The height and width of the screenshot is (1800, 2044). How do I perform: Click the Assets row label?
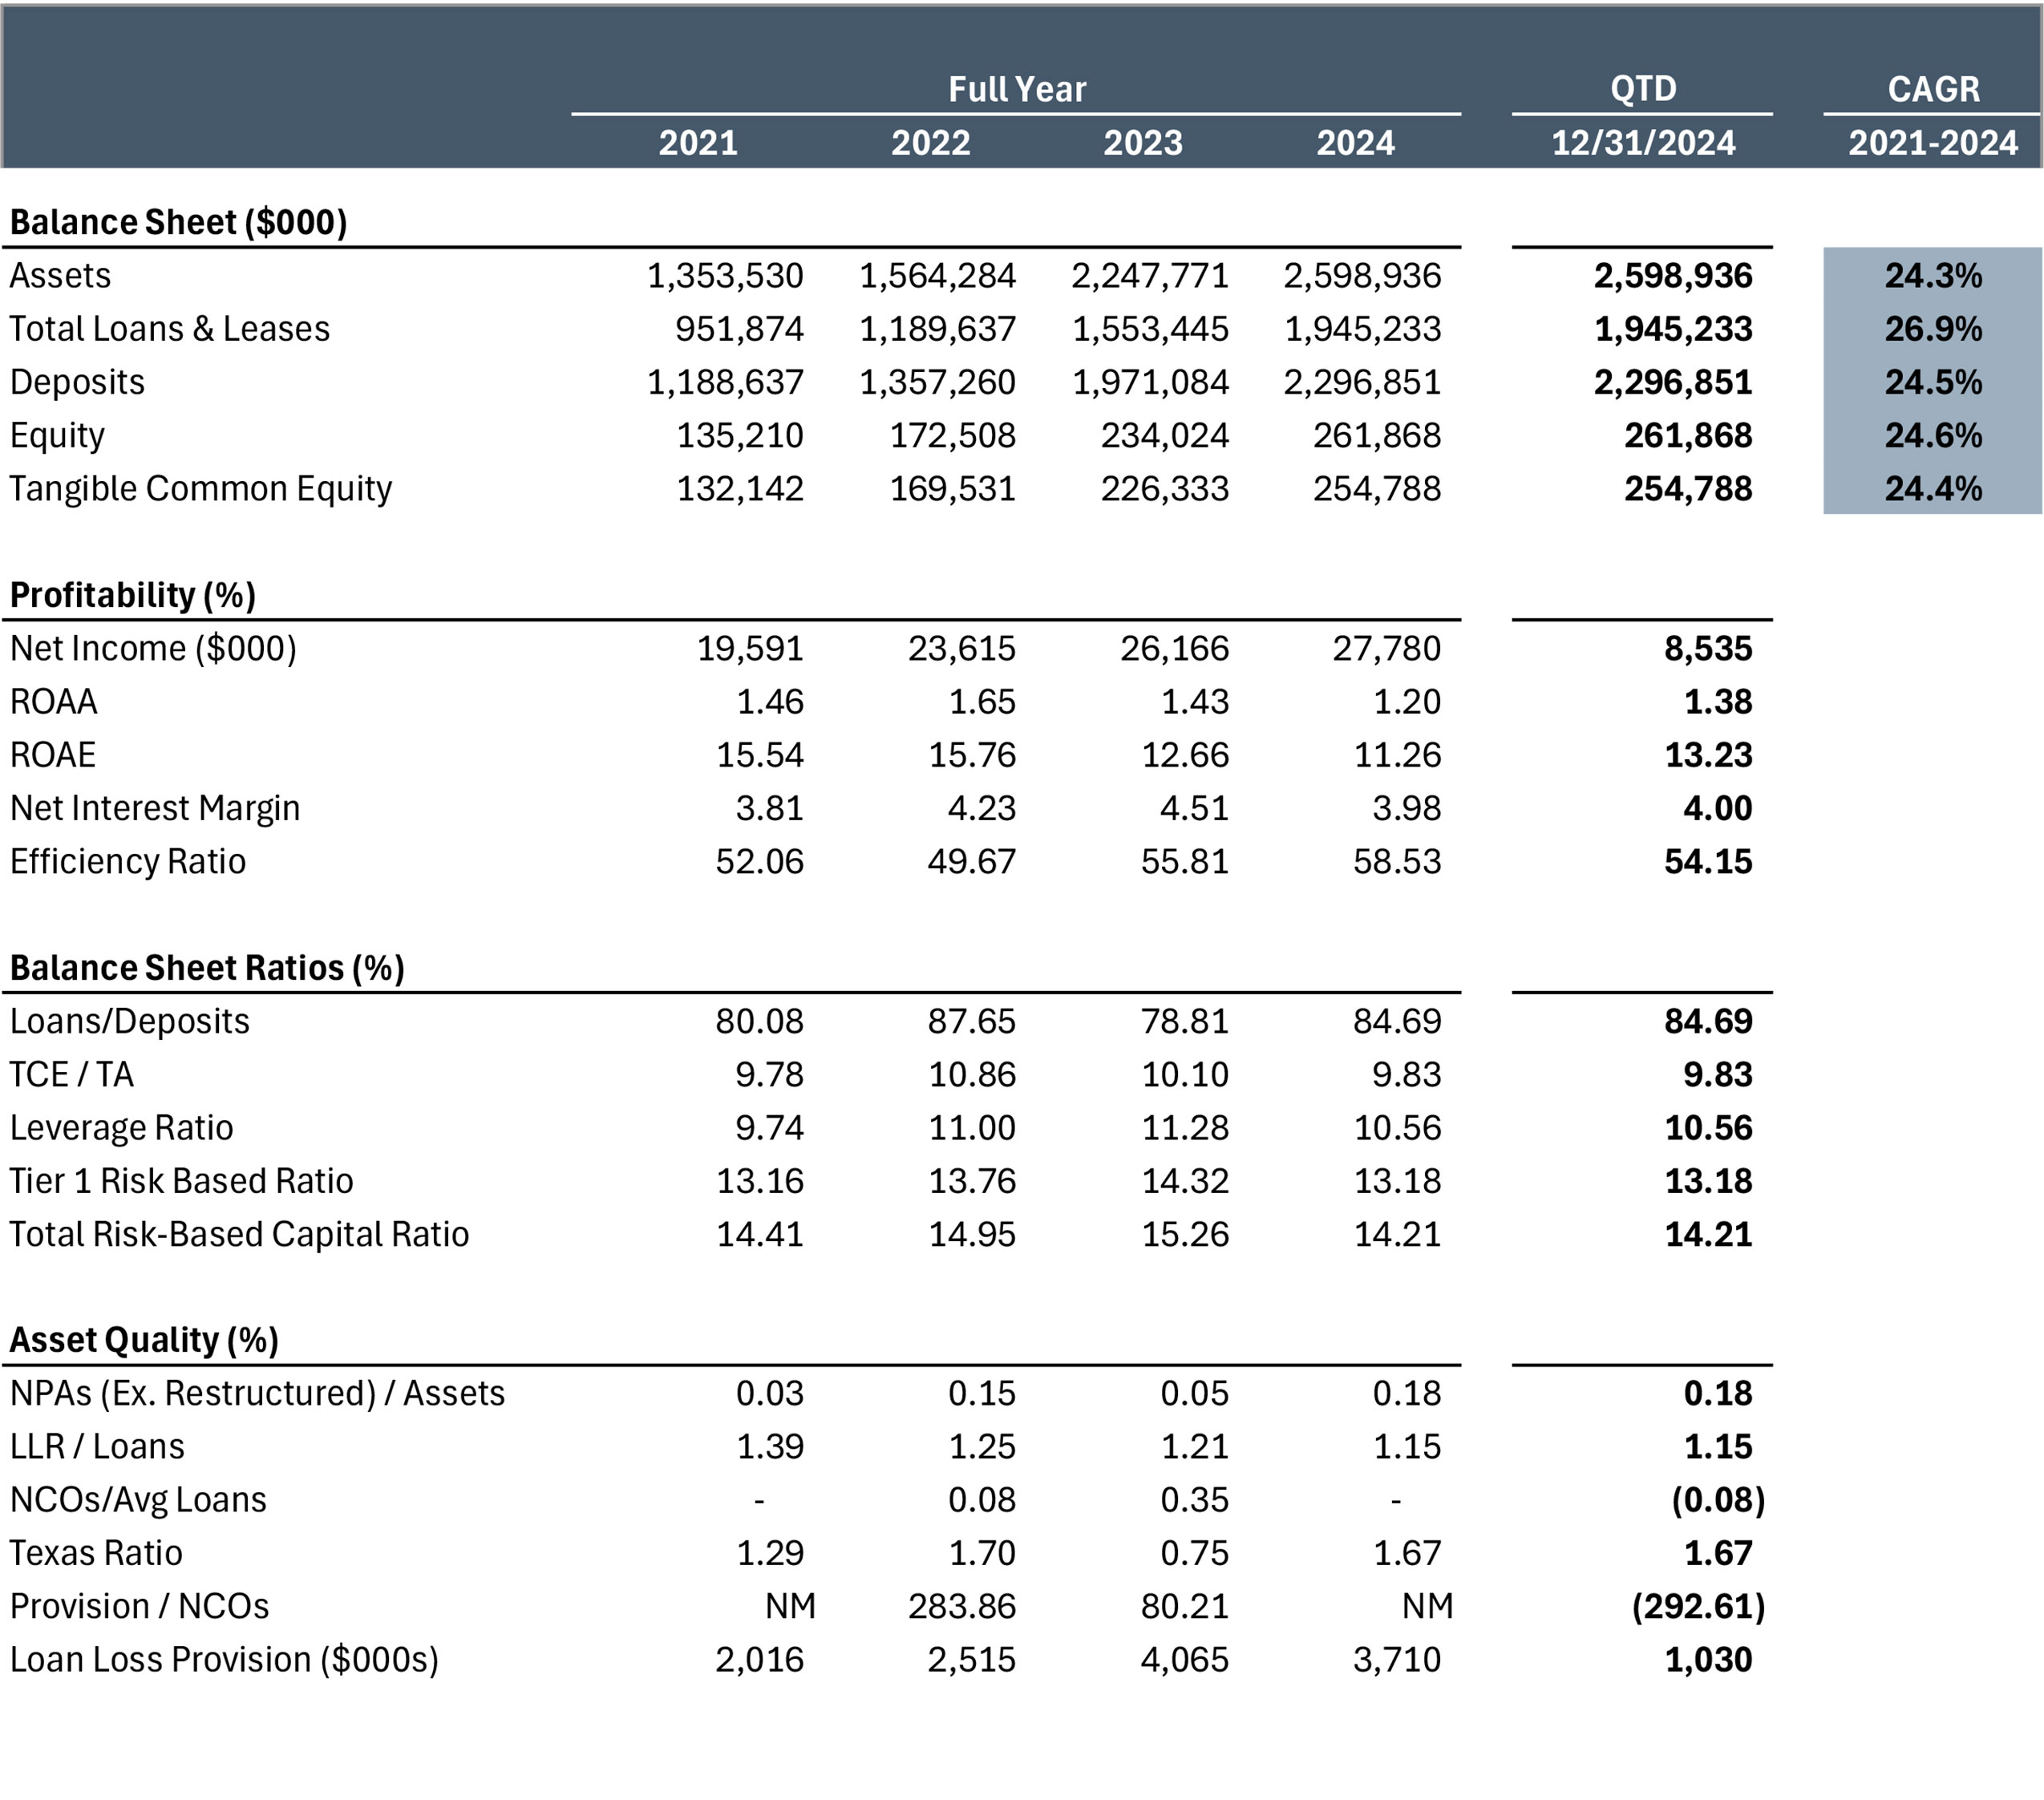tap(60, 275)
